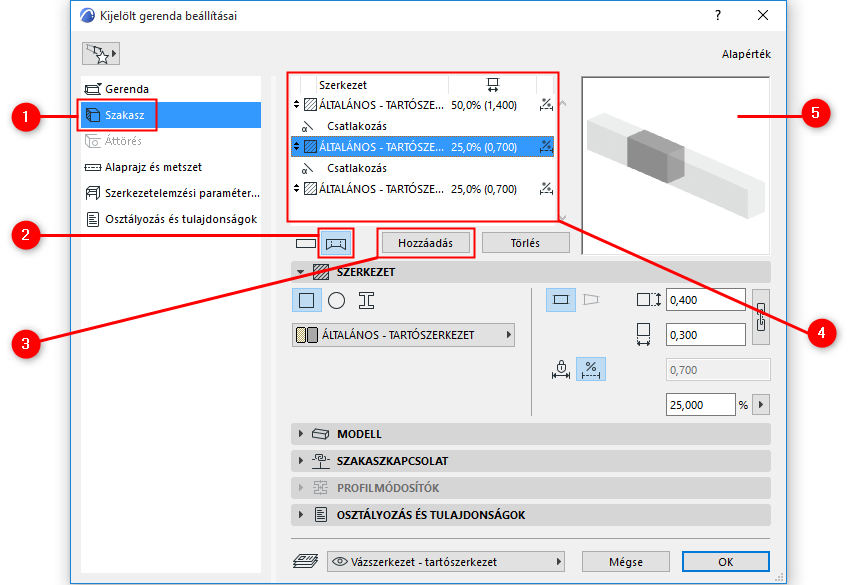Select the highlighted 25,0% segment row

click(422, 147)
